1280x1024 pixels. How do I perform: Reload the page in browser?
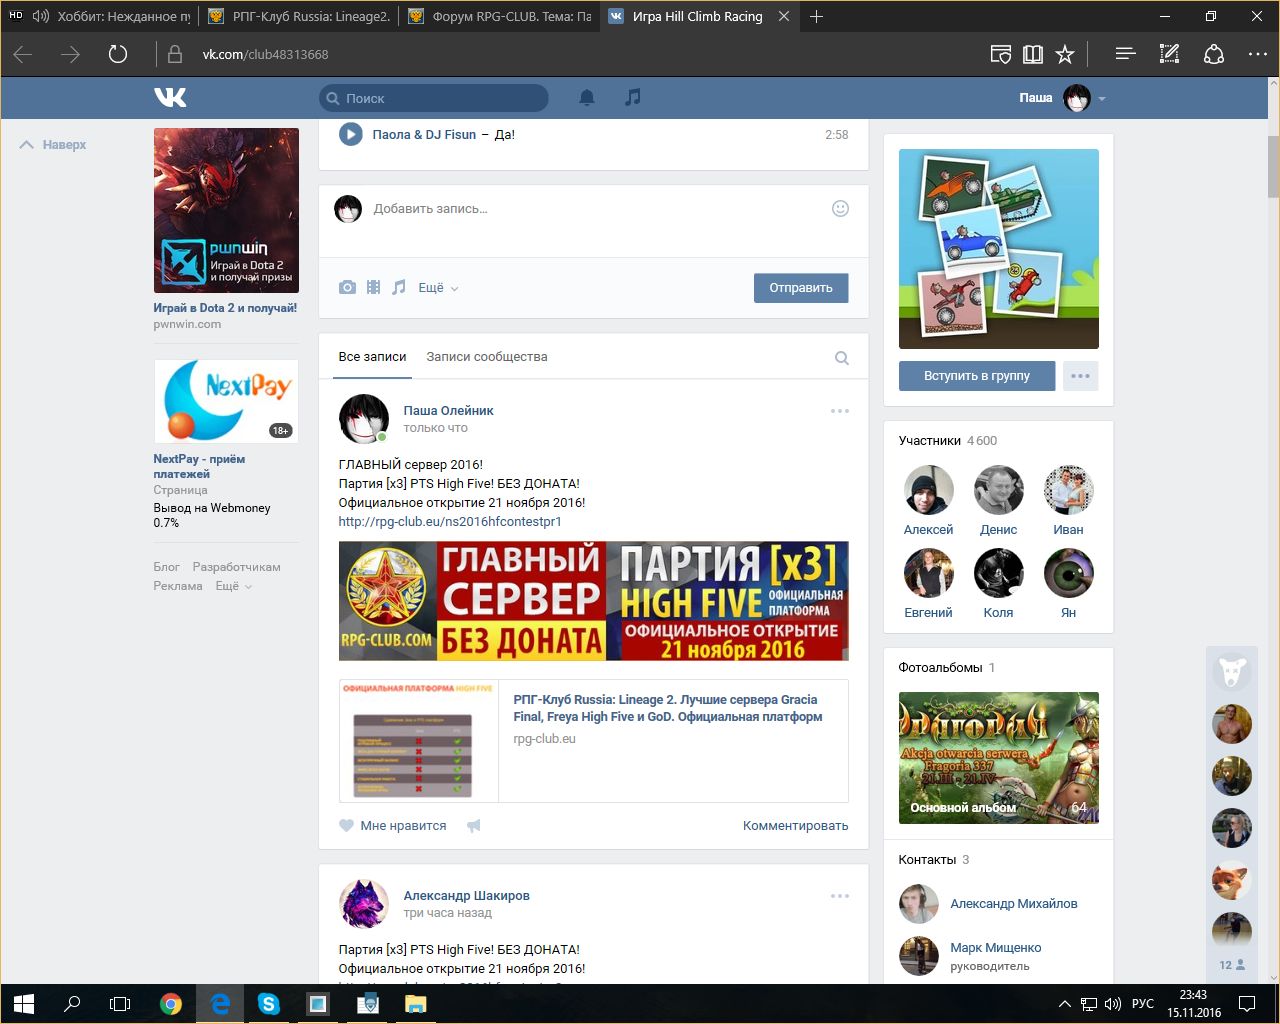click(118, 54)
